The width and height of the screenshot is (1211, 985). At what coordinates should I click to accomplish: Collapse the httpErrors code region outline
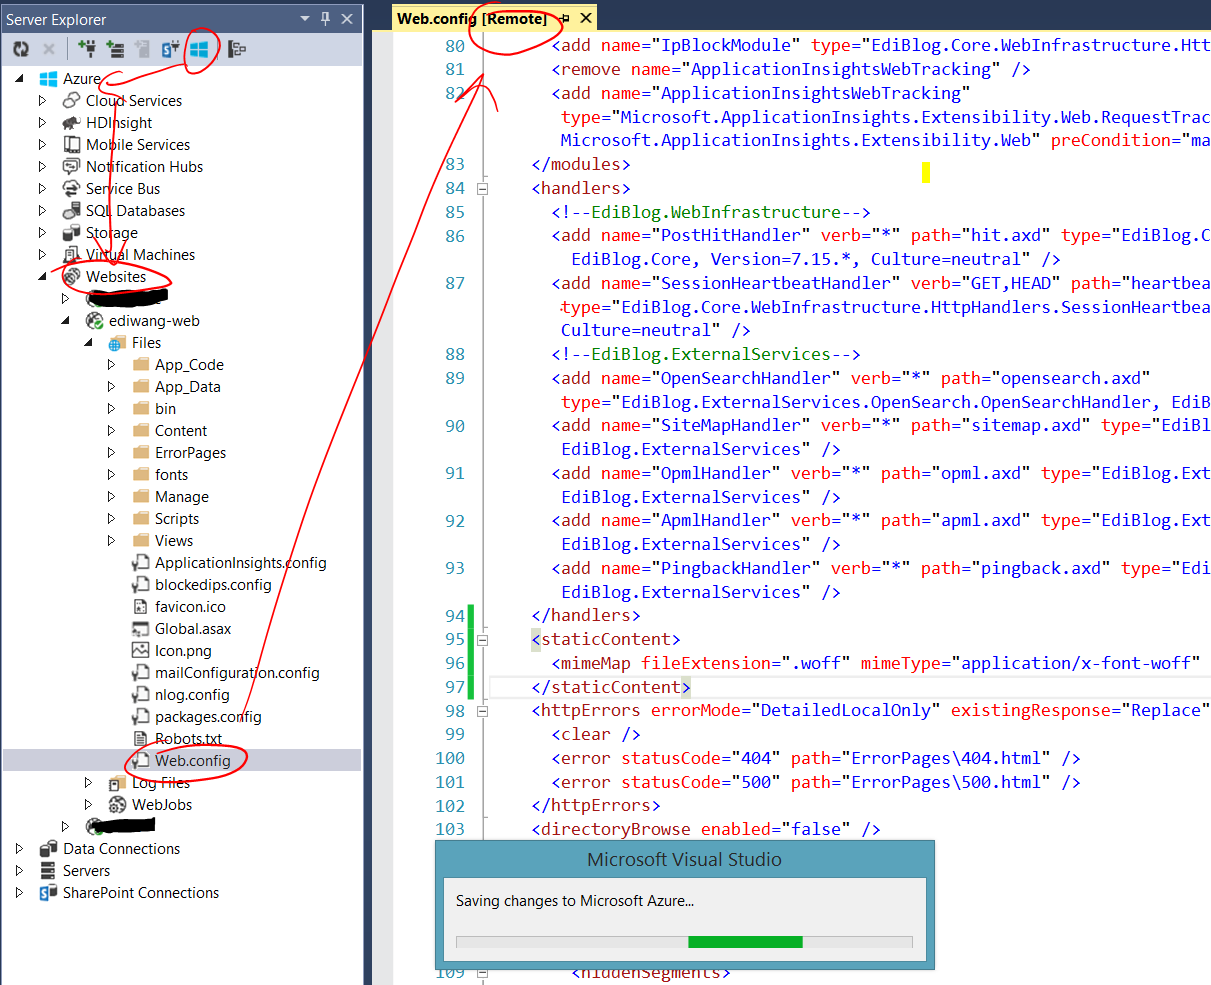click(x=483, y=710)
